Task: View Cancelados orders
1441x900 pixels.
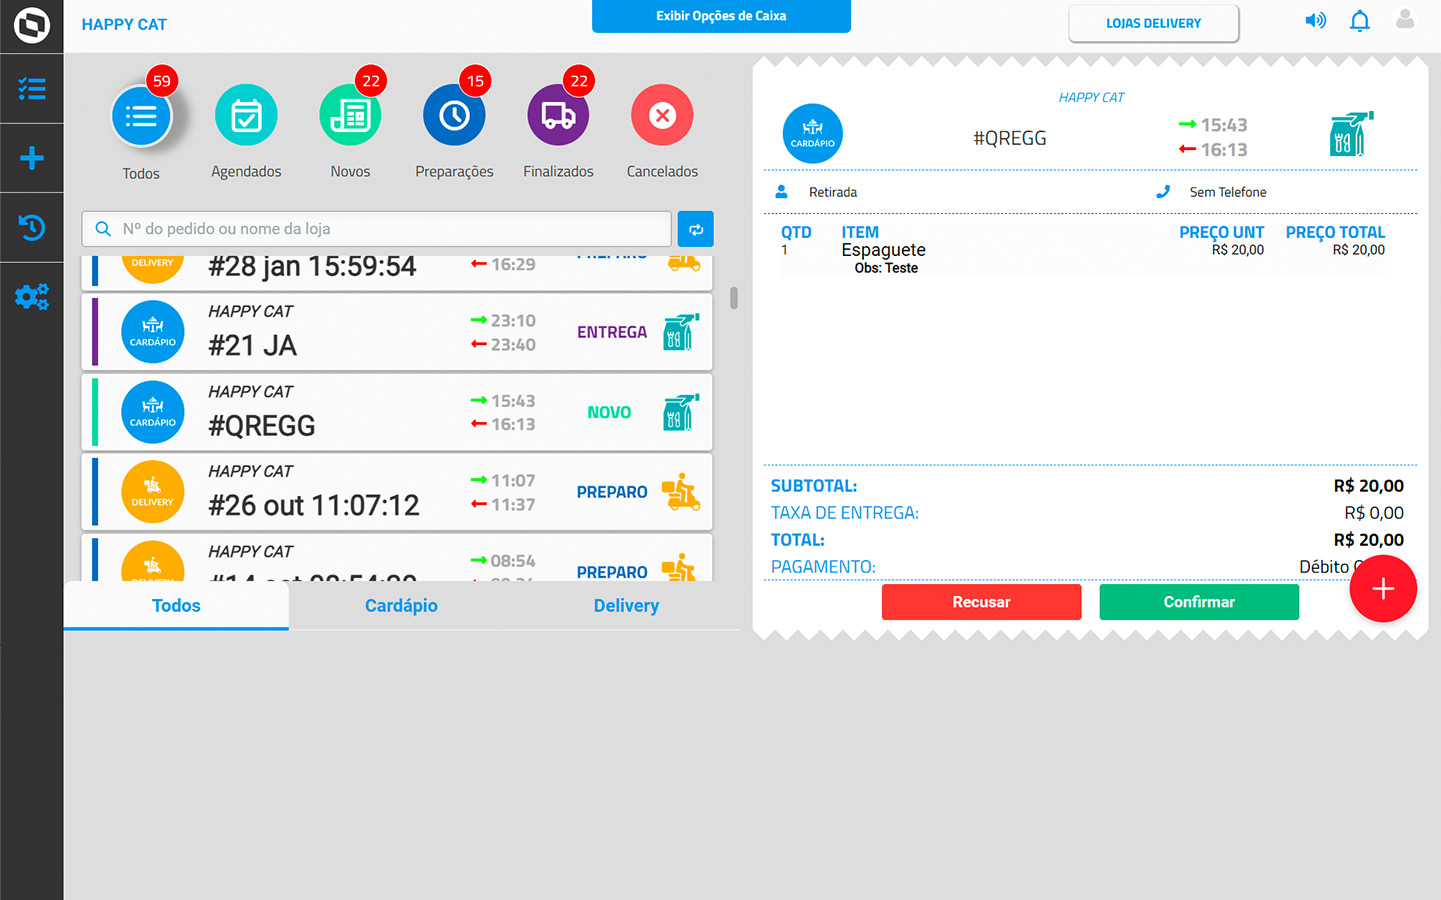Action: (662, 116)
